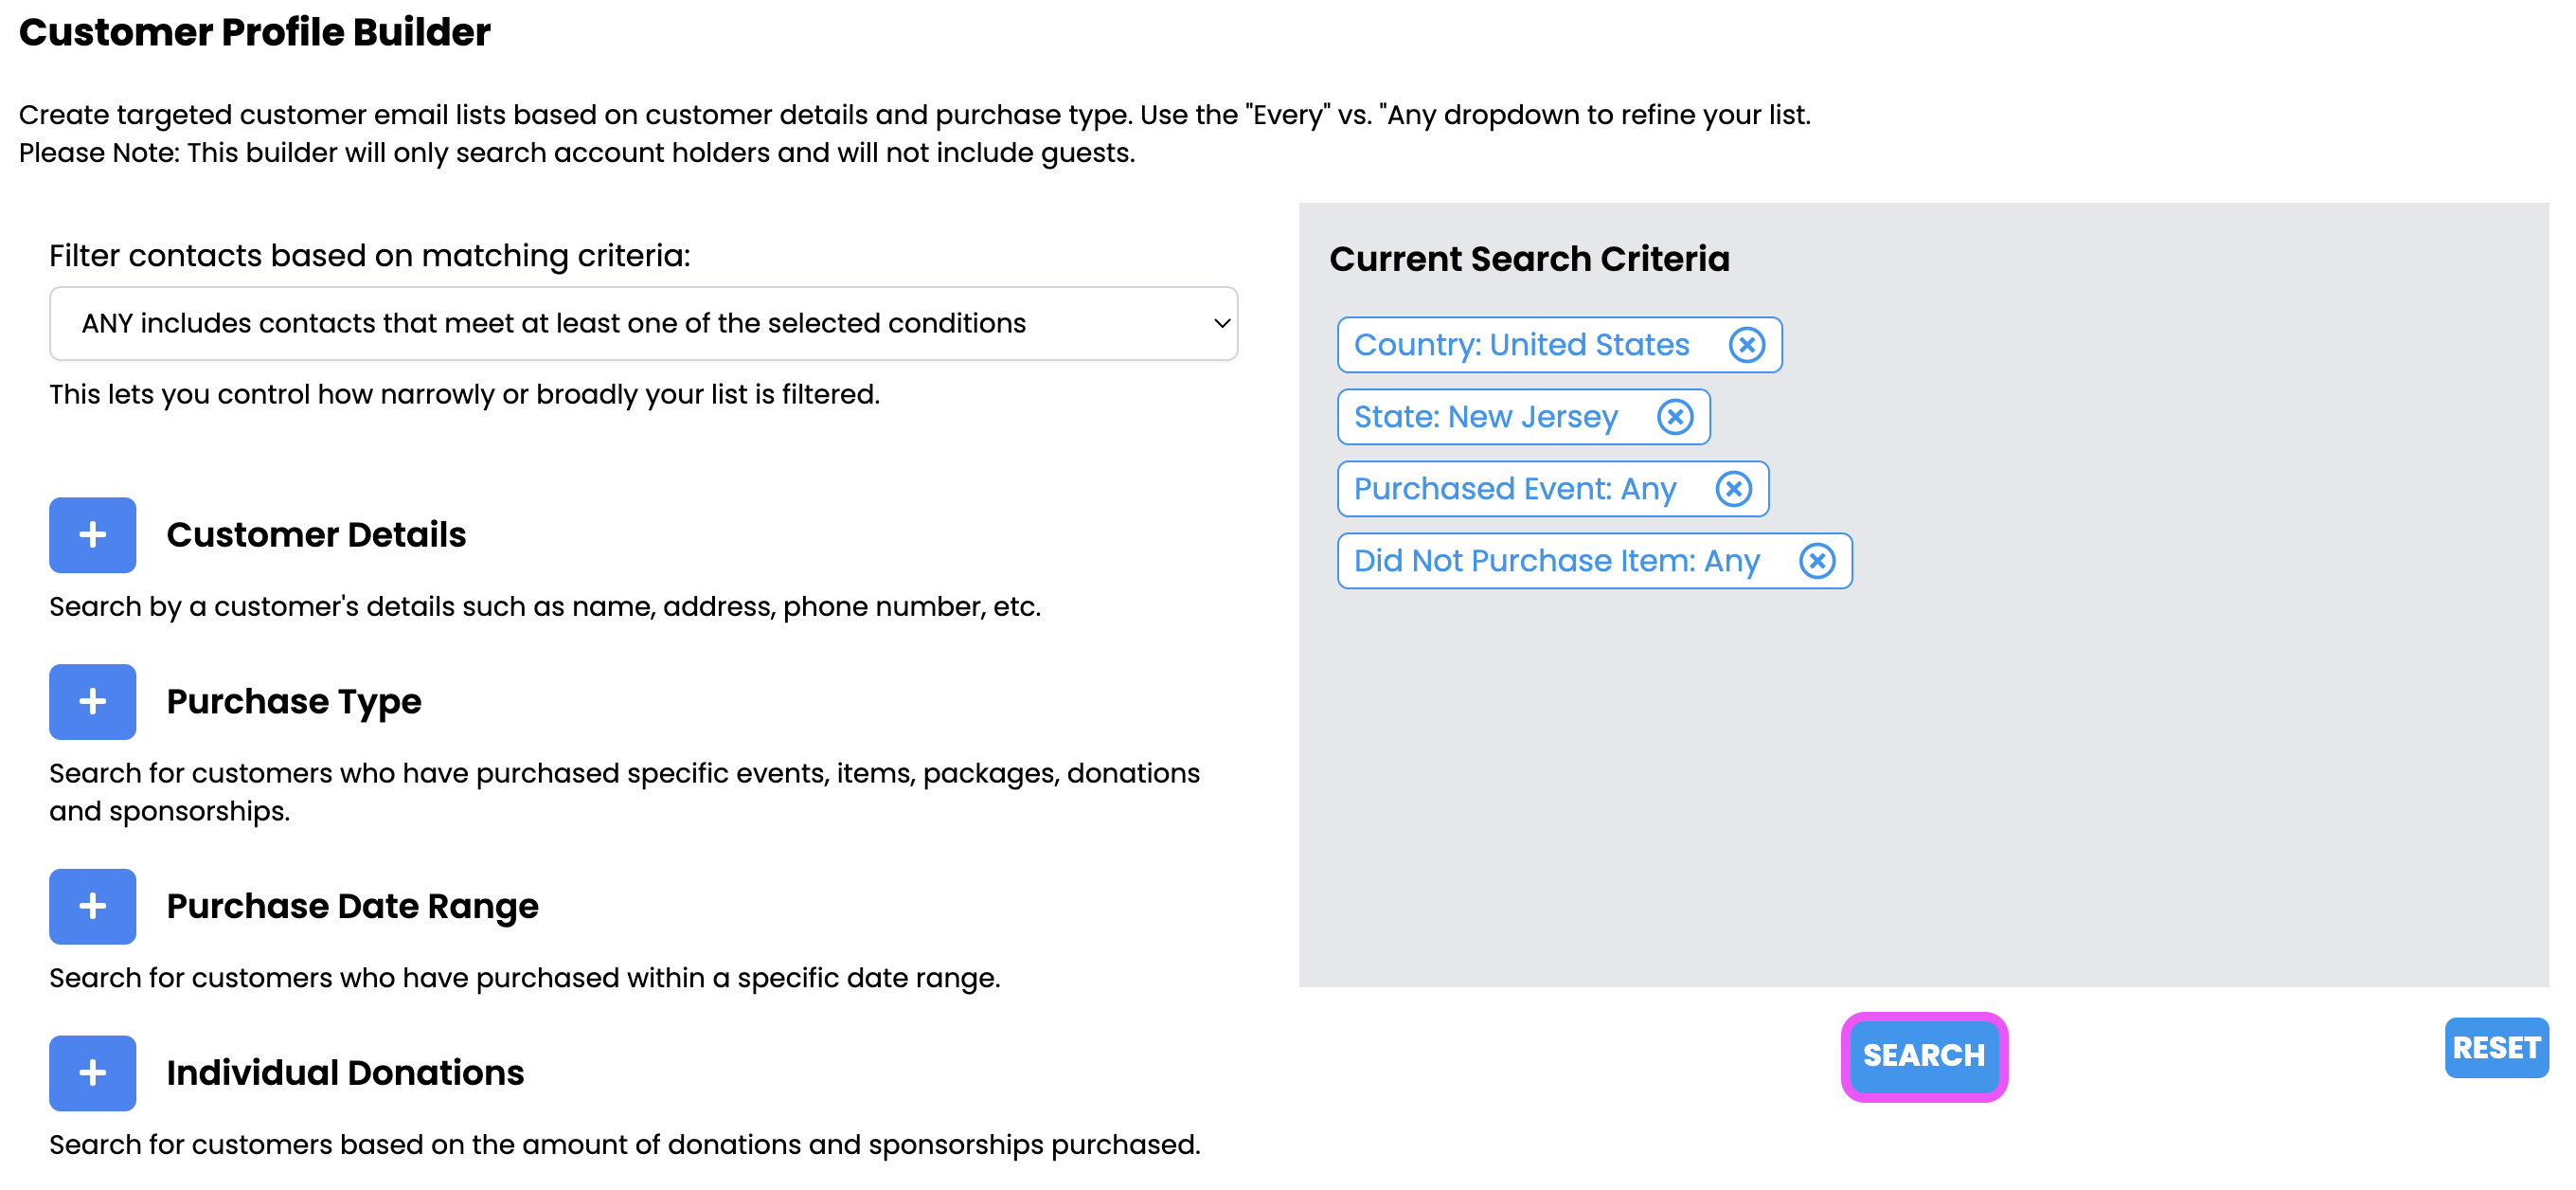2576x1190 pixels.
Task: Expand the Purchase Type section plus button
Action: 92,702
